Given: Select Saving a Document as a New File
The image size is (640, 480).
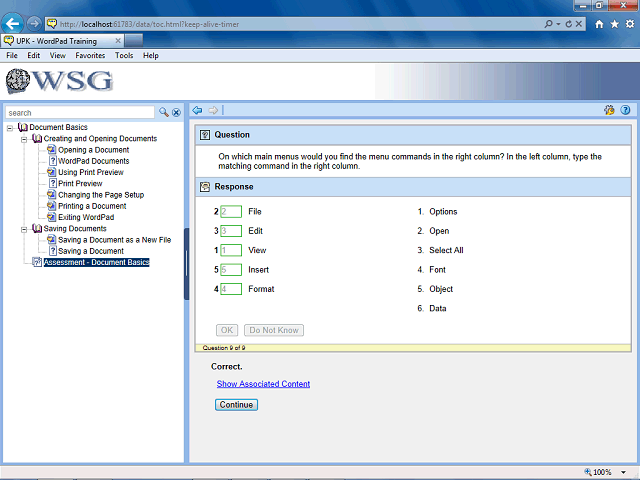Looking at the screenshot, I should (114, 240).
